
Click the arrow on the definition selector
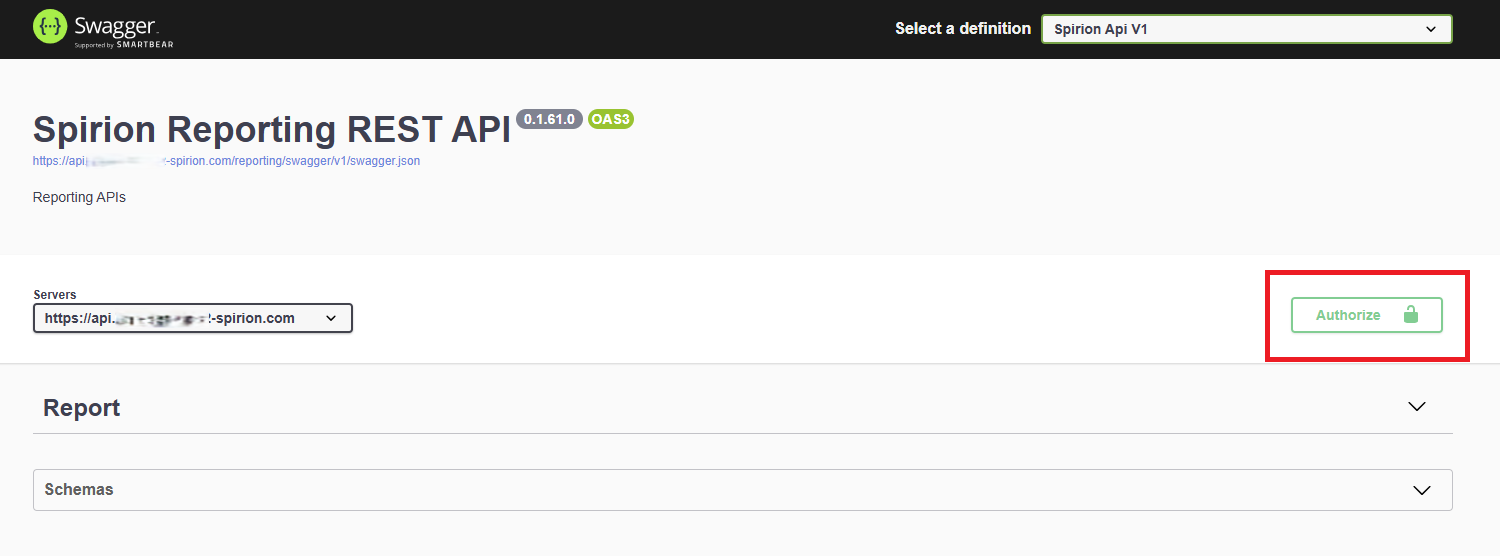coord(1430,29)
